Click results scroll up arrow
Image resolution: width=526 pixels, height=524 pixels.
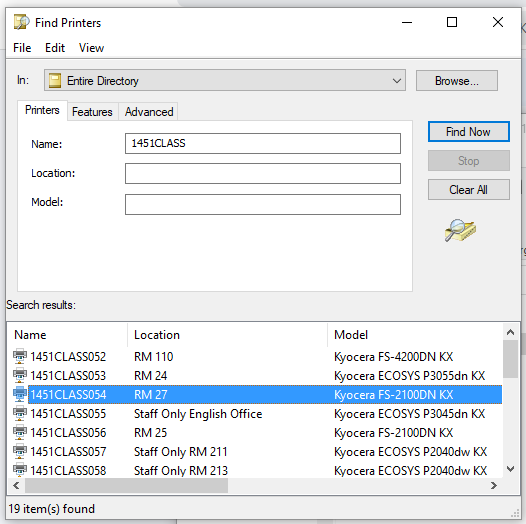click(510, 332)
